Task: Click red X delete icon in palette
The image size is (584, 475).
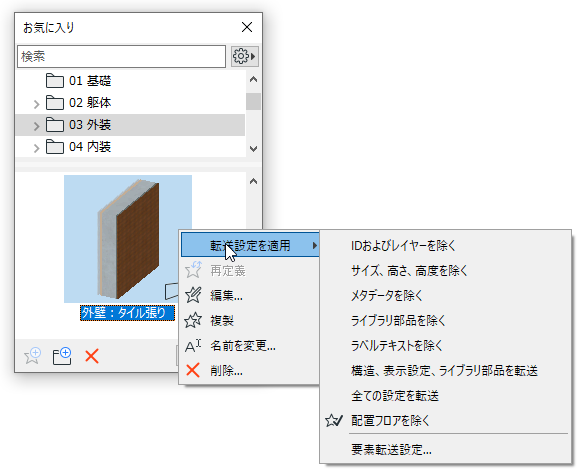Action: click(92, 356)
